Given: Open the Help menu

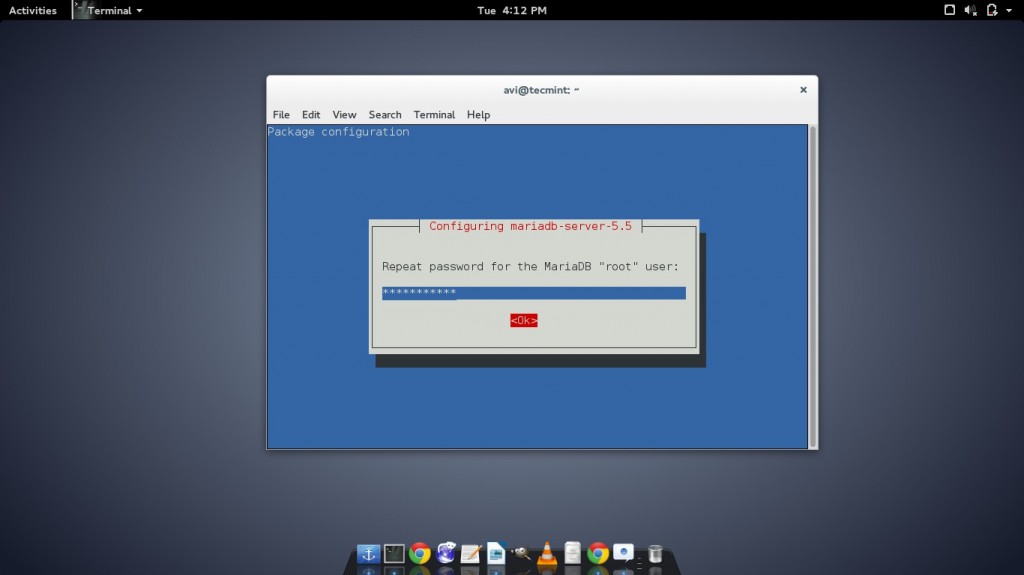Looking at the screenshot, I should click(478, 115).
